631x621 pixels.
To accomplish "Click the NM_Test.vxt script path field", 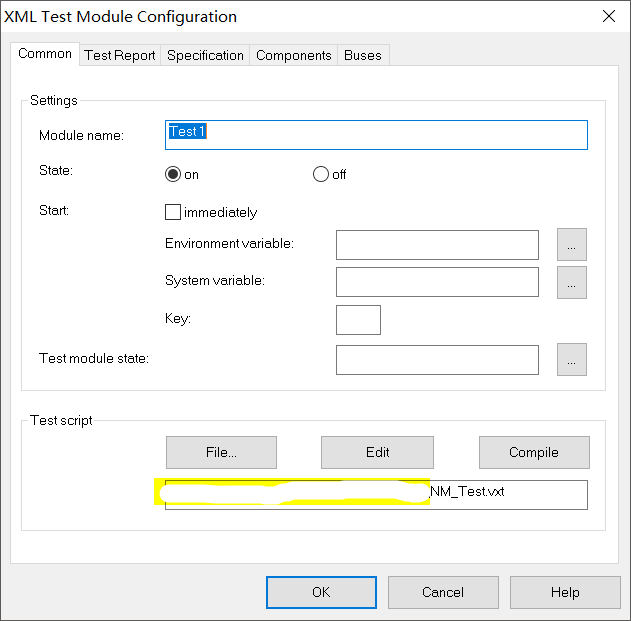I will point(376,495).
